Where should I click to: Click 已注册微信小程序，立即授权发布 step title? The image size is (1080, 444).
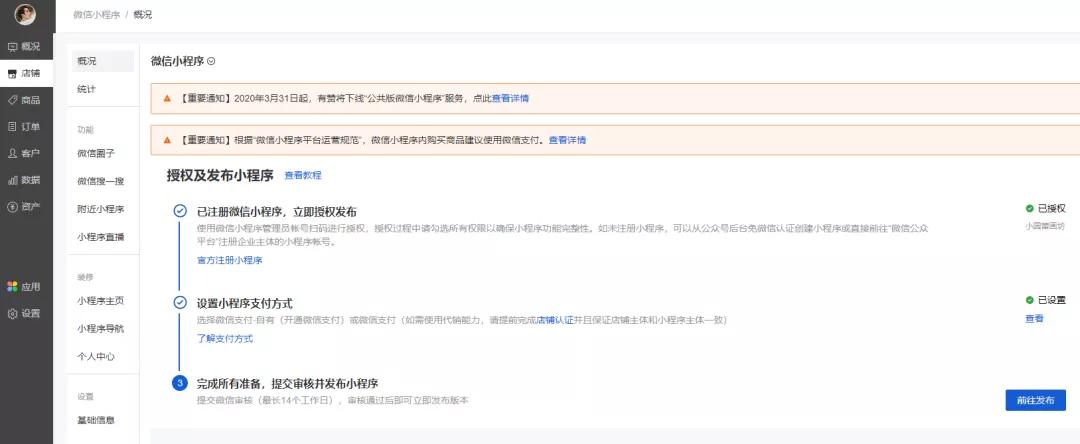[x=277, y=211]
